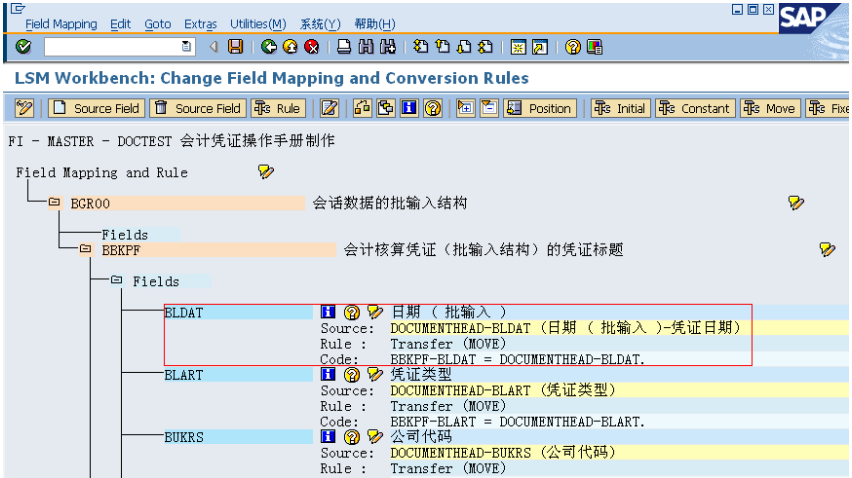The width and height of the screenshot is (852, 478).
Task: Open the Field Mapping menu
Action: coord(61,24)
